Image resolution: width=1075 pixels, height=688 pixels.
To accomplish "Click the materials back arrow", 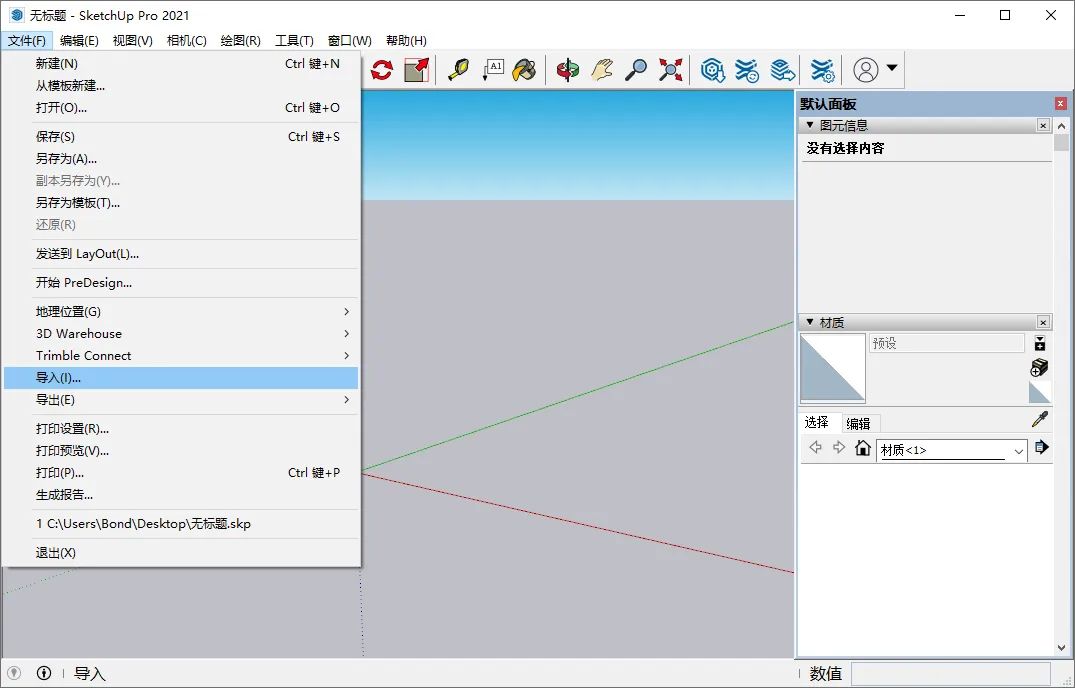I will 815,447.
